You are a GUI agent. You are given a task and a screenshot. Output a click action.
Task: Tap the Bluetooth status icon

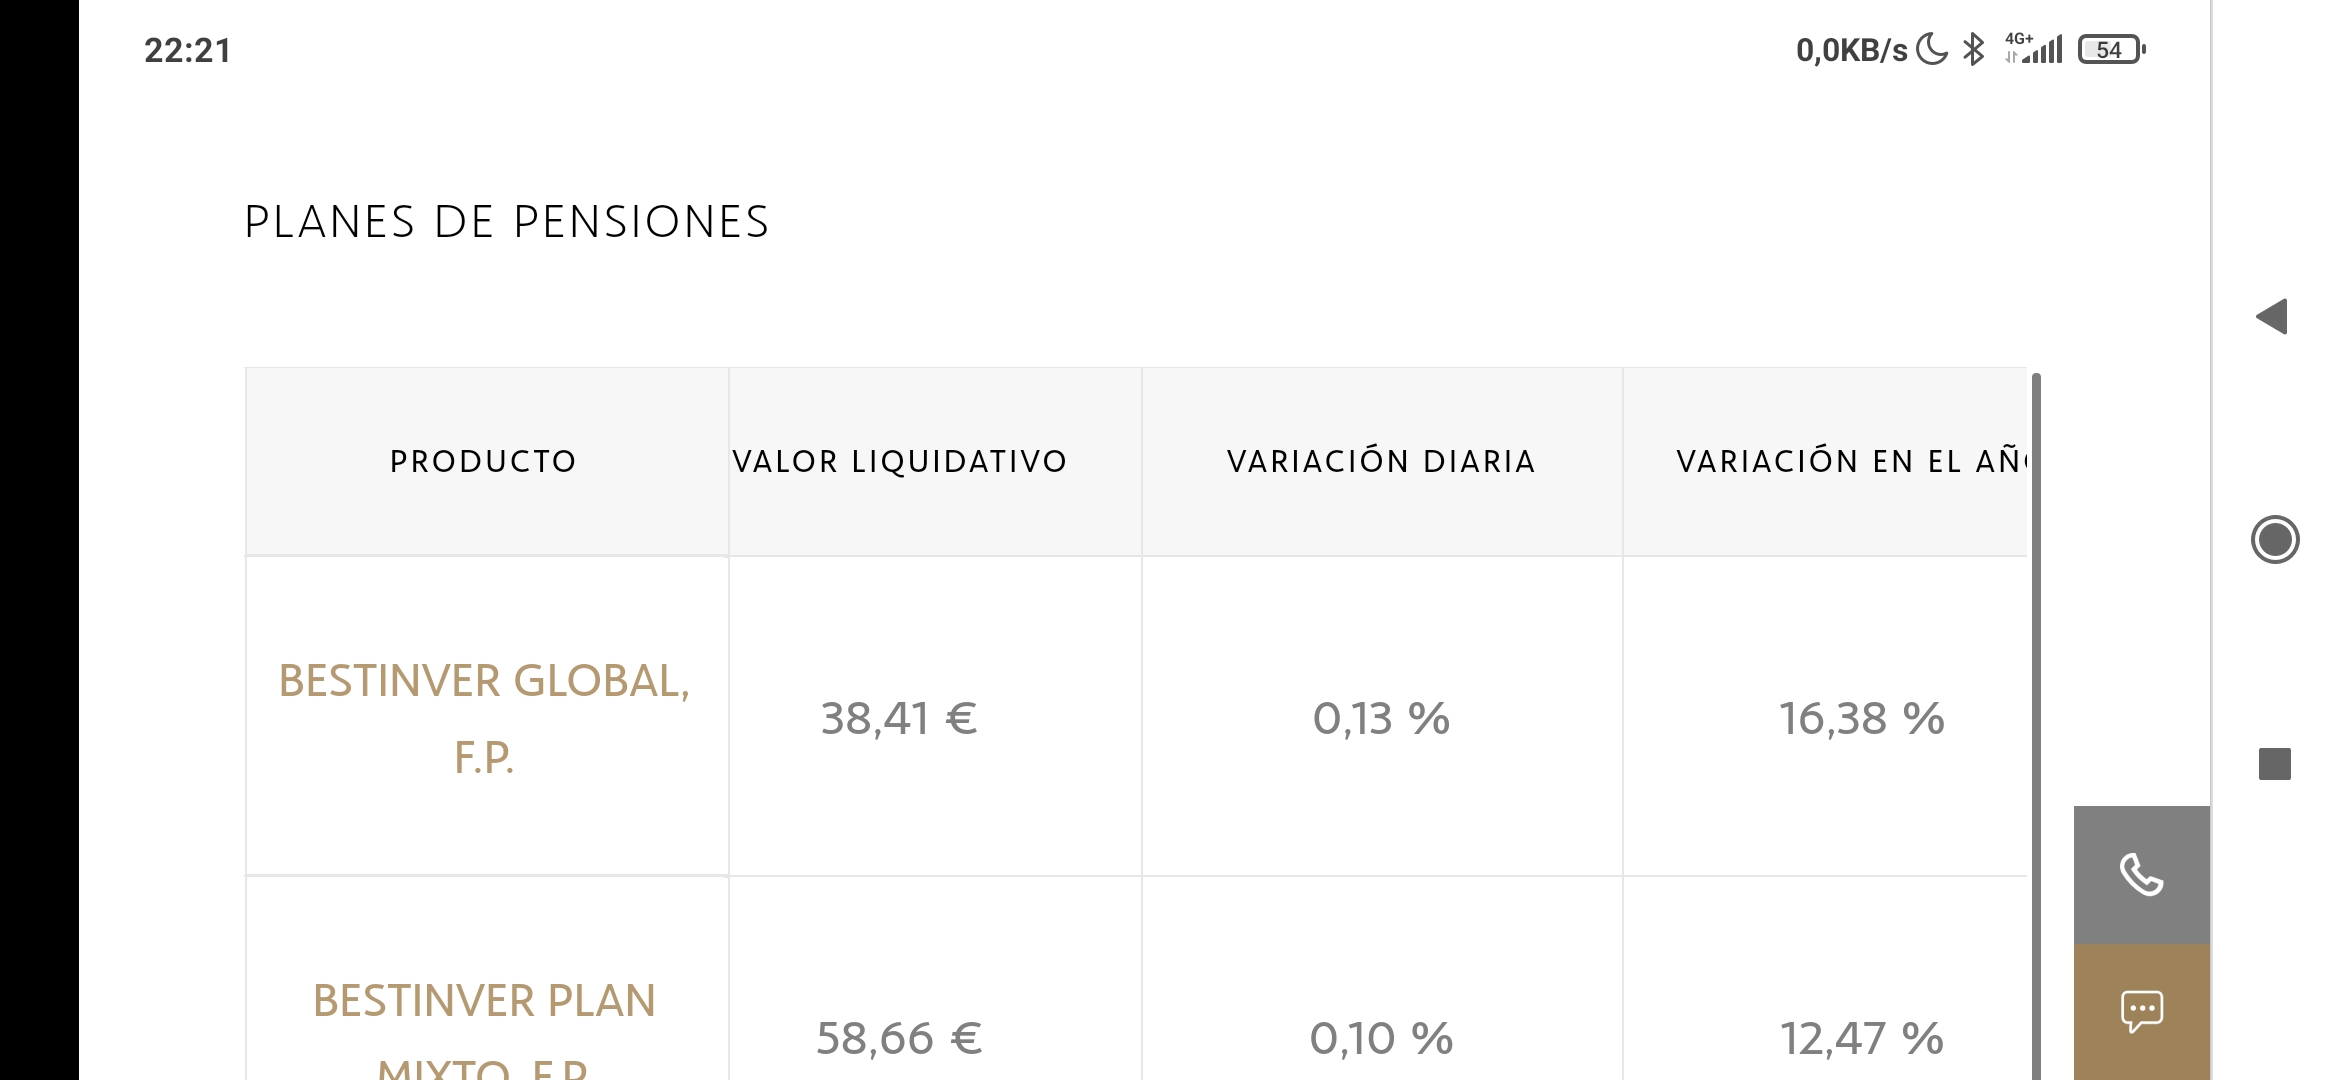click(1973, 50)
